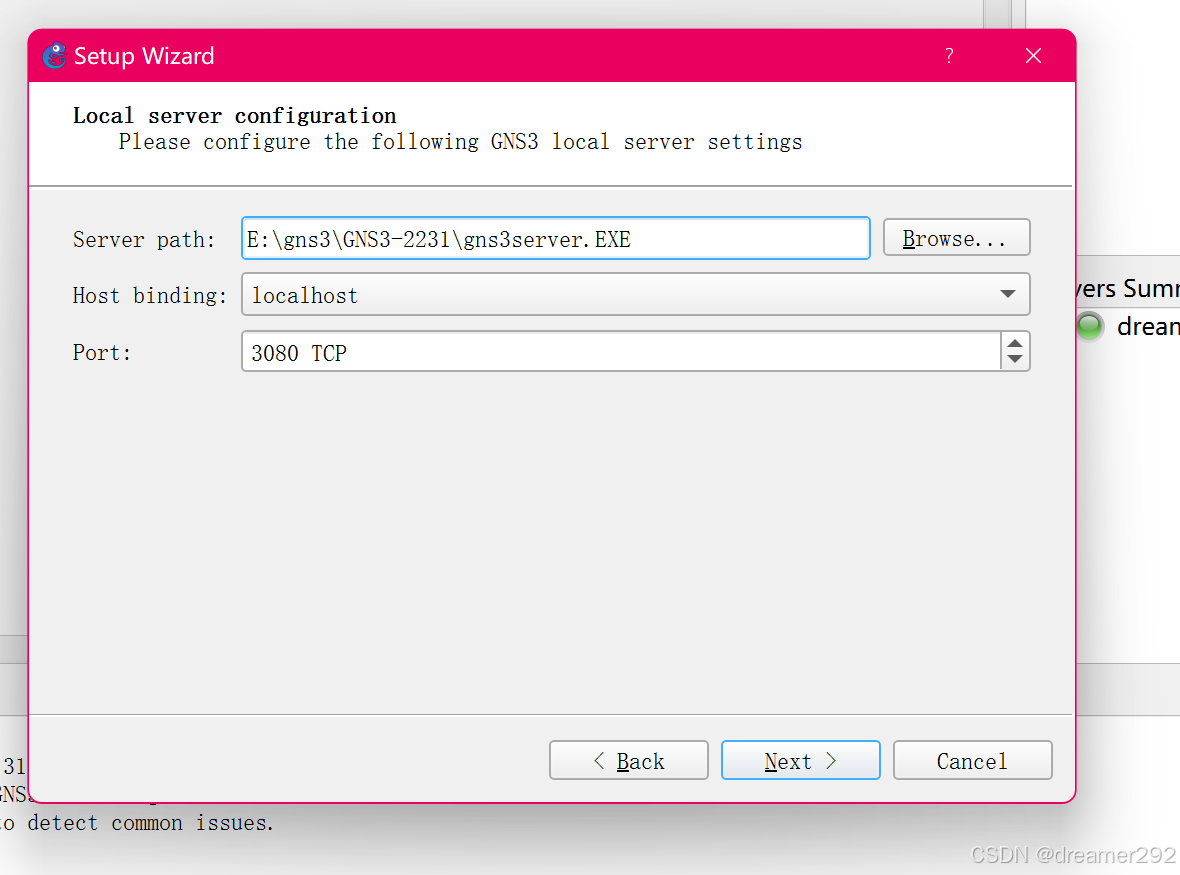Click the 'detect common issues' console text
Screen dimensions: 1180x875
(x=150, y=823)
